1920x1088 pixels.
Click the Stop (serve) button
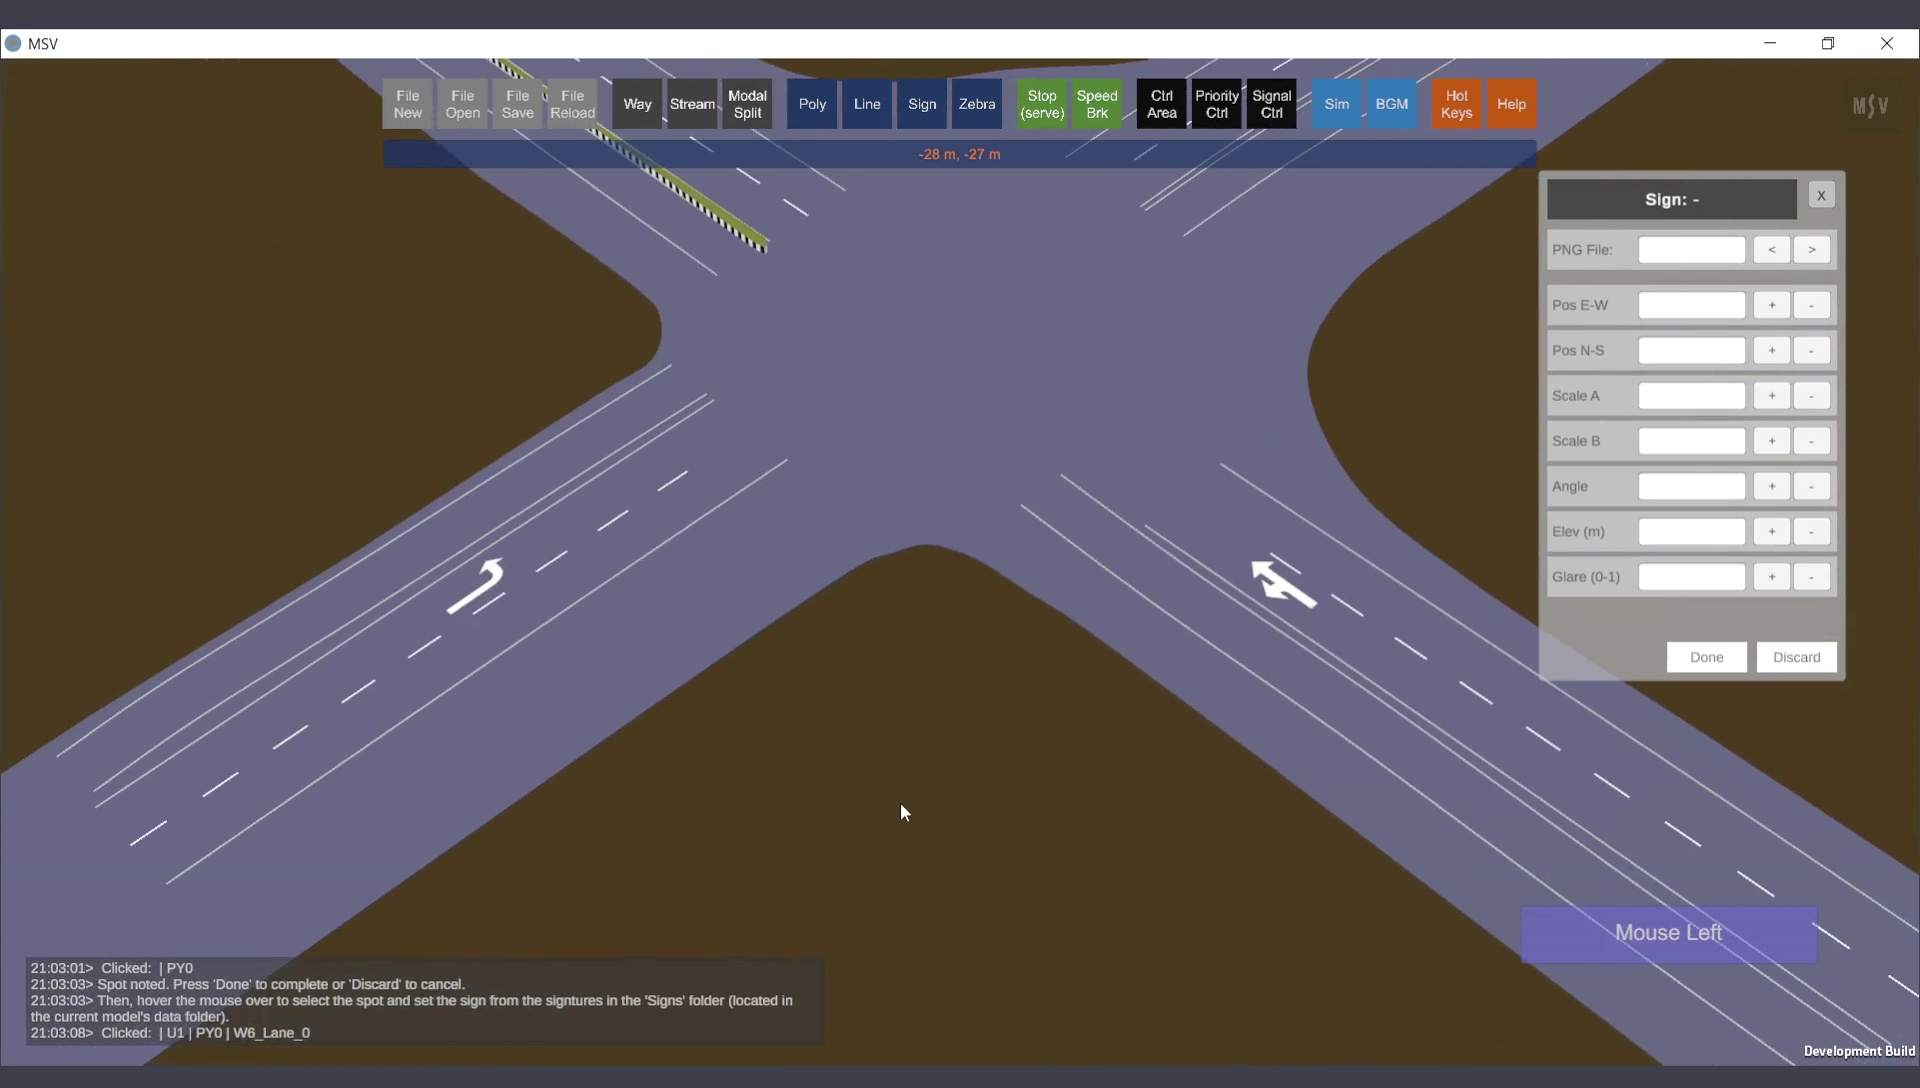tap(1042, 104)
